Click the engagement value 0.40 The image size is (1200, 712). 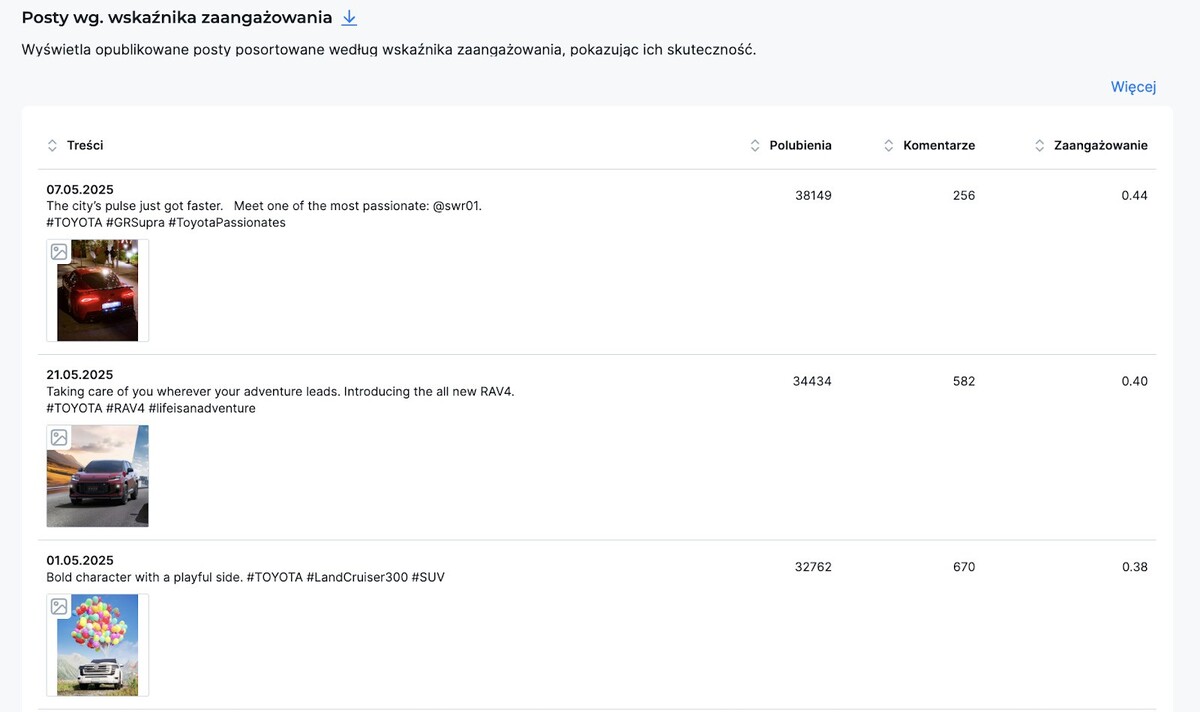pos(1135,381)
